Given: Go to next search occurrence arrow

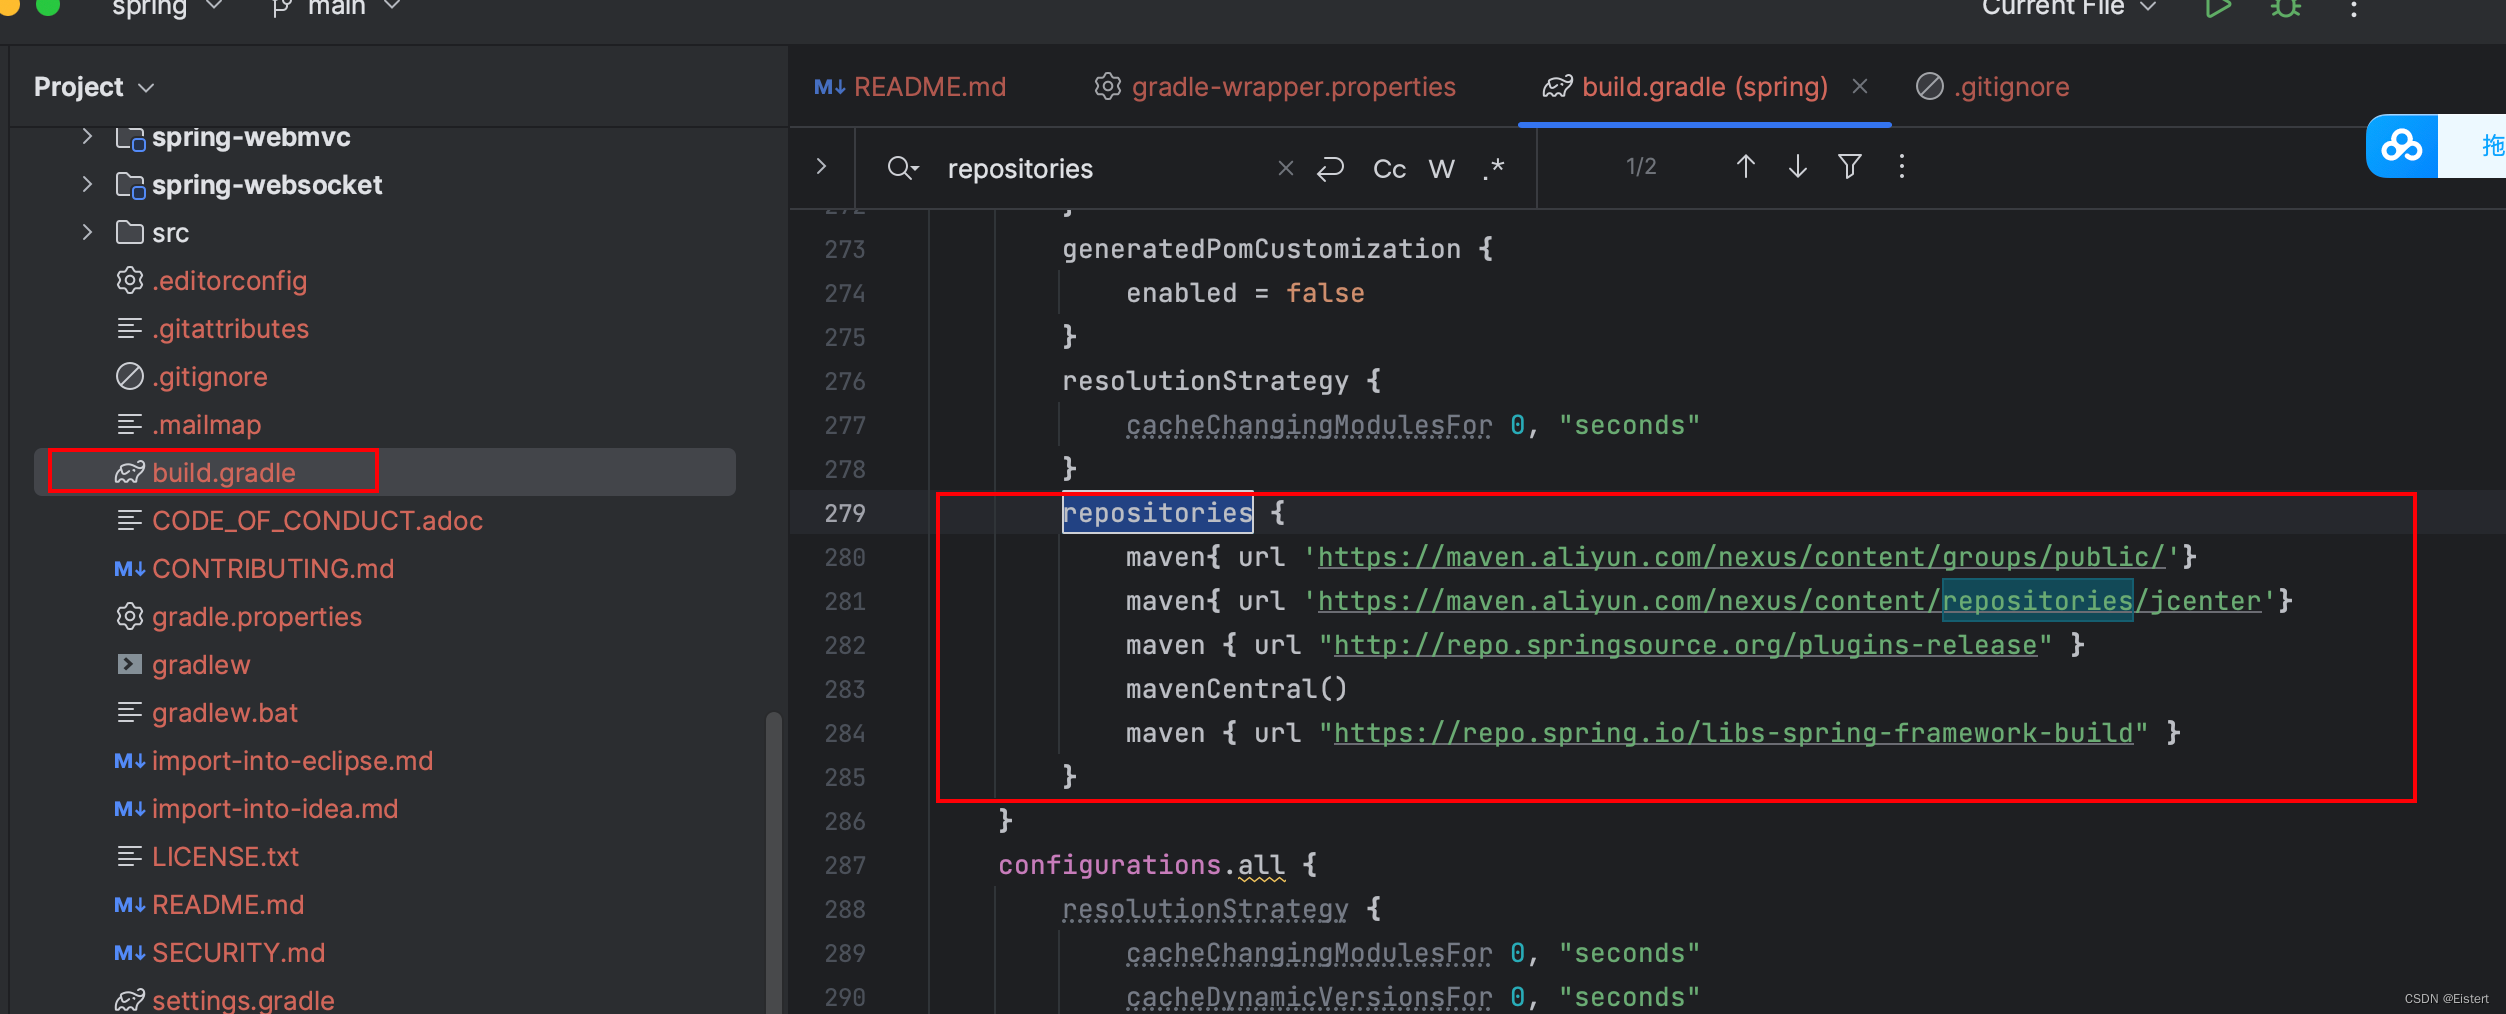Looking at the screenshot, I should 1797,166.
